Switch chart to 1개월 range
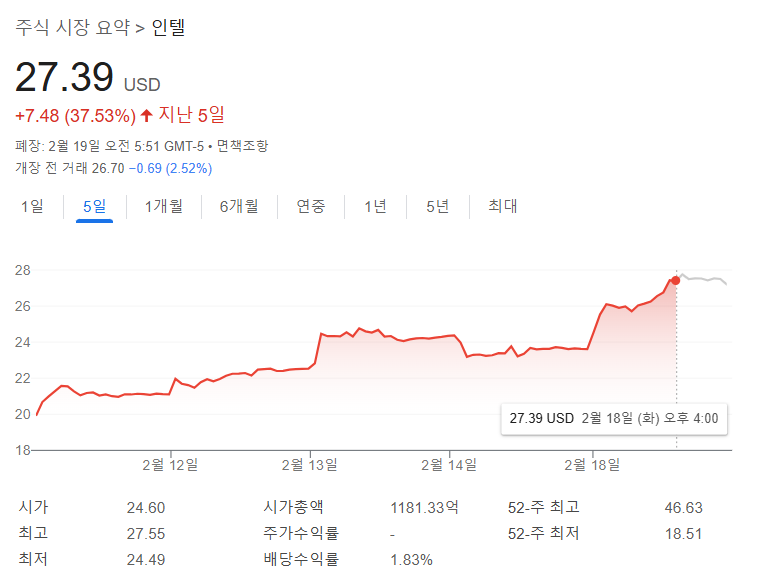The width and height of the screenshot is (761, 588). (x=164, y=206)
